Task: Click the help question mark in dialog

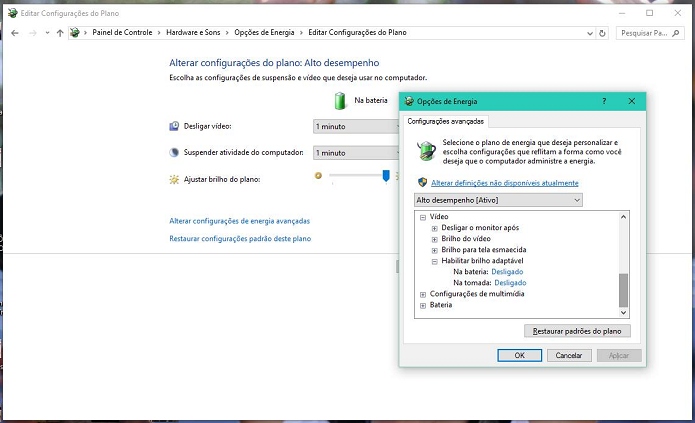Action: click(x=604, y=101)
